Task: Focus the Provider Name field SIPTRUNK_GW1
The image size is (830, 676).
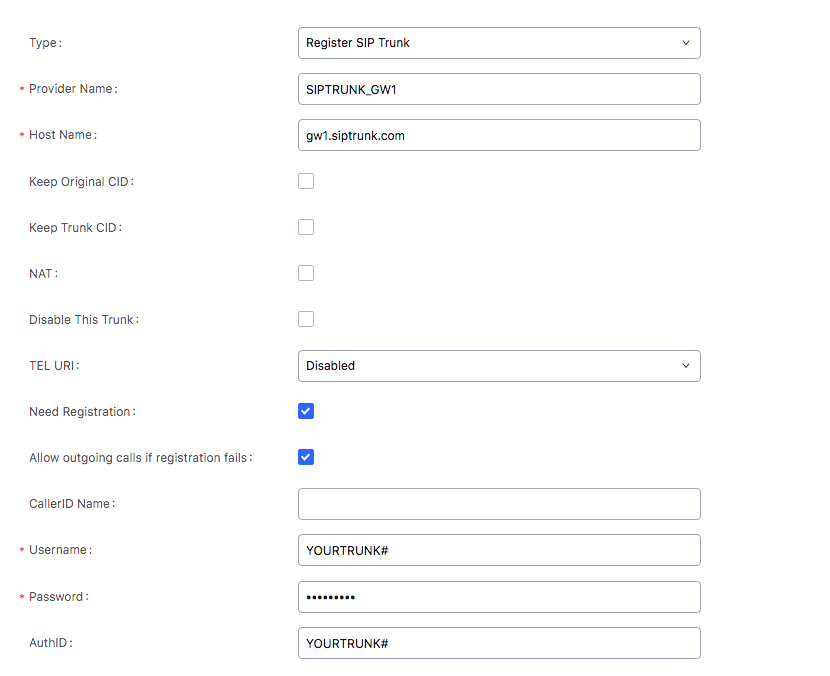Action: point(499,89)
